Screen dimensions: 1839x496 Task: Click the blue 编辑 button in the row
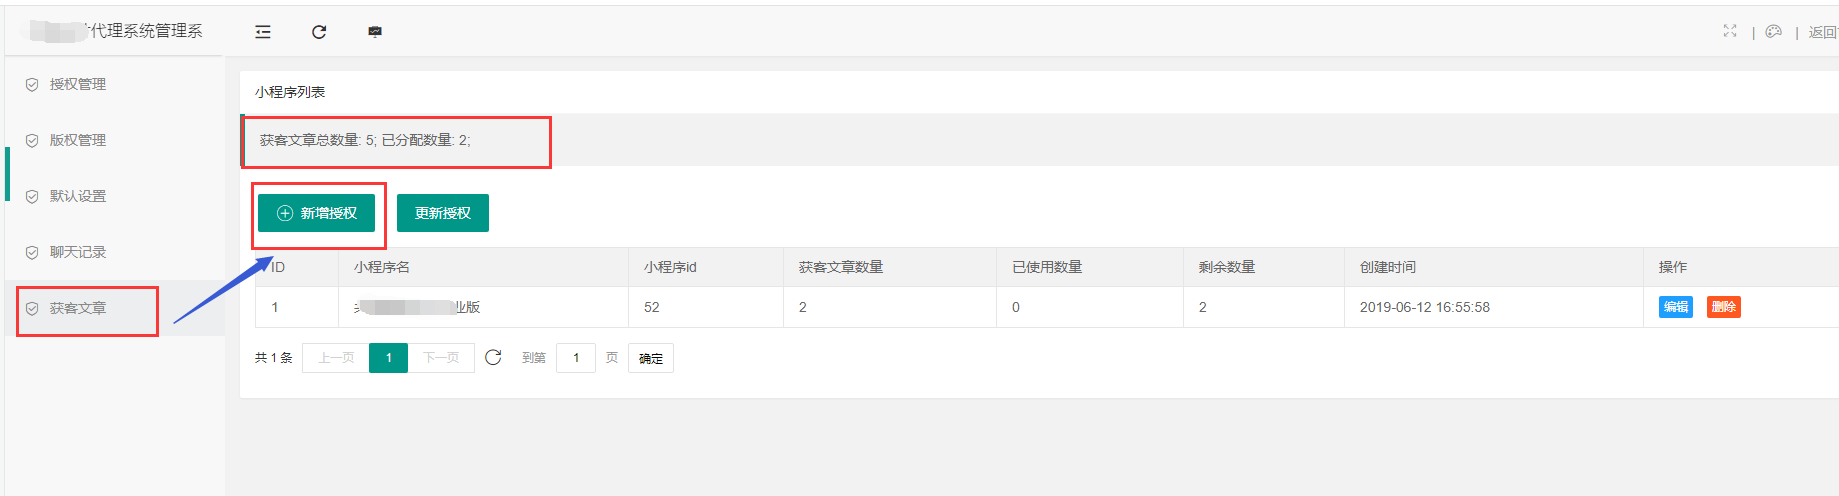pos(1676,307)
